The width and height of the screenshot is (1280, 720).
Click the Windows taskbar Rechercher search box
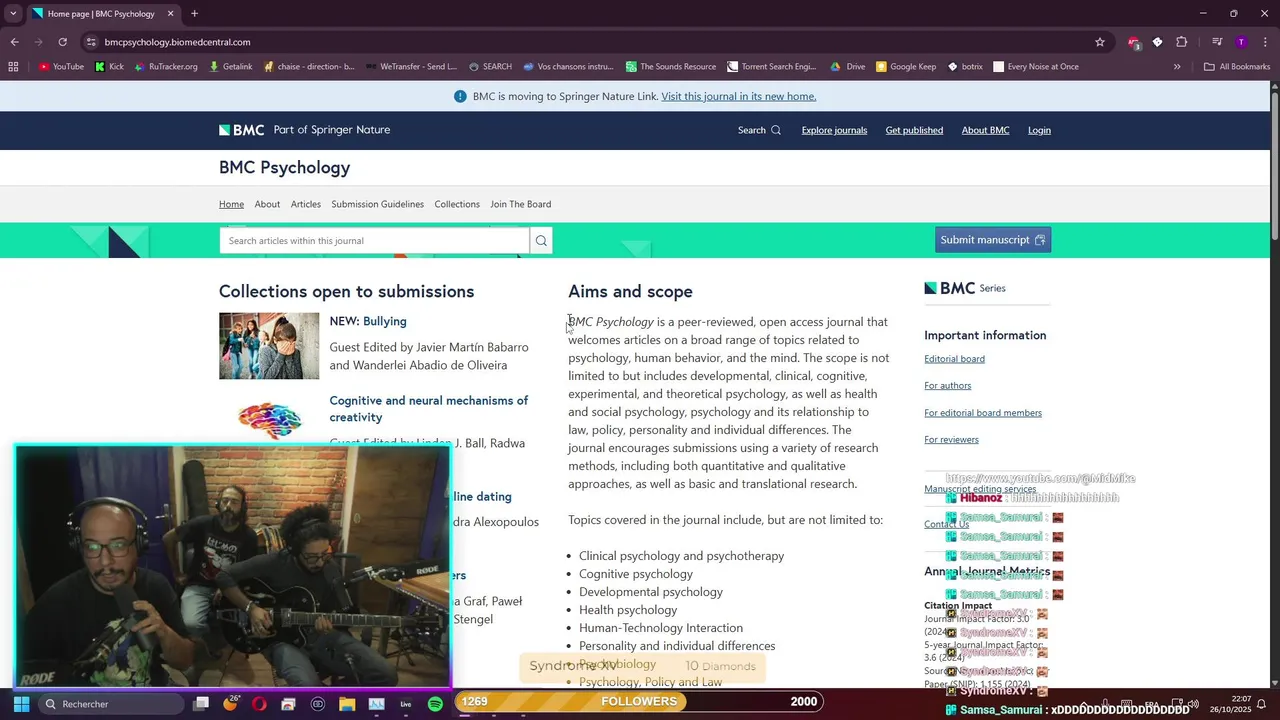coord(109,704)
